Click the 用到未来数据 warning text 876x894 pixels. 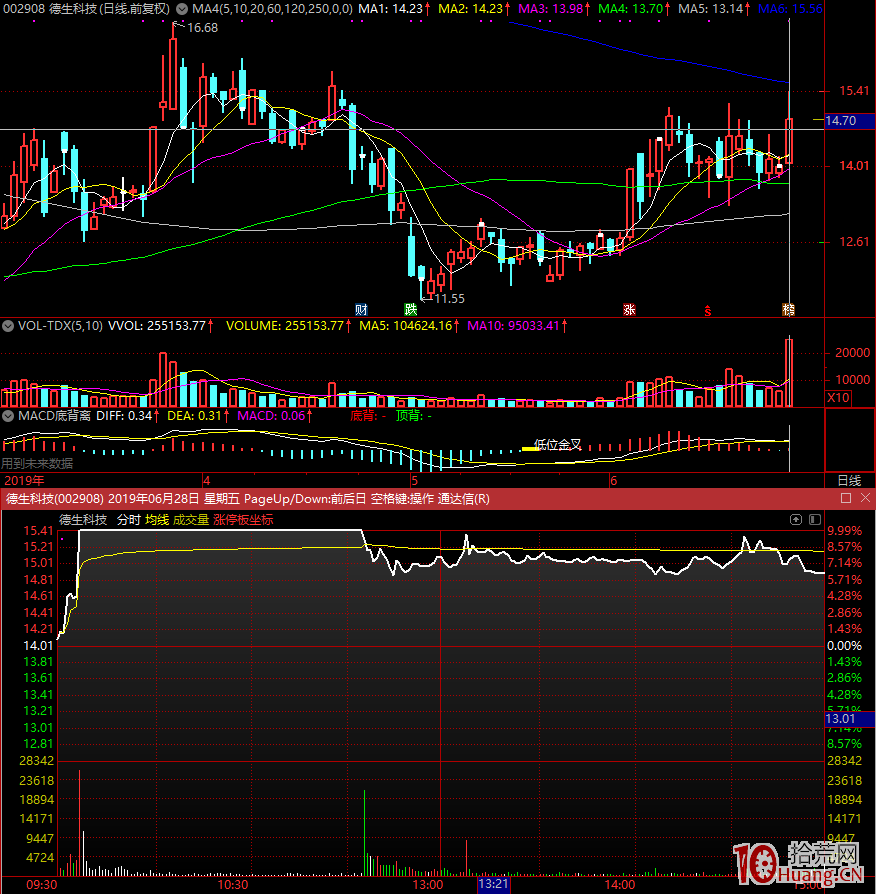coord(37,463)
